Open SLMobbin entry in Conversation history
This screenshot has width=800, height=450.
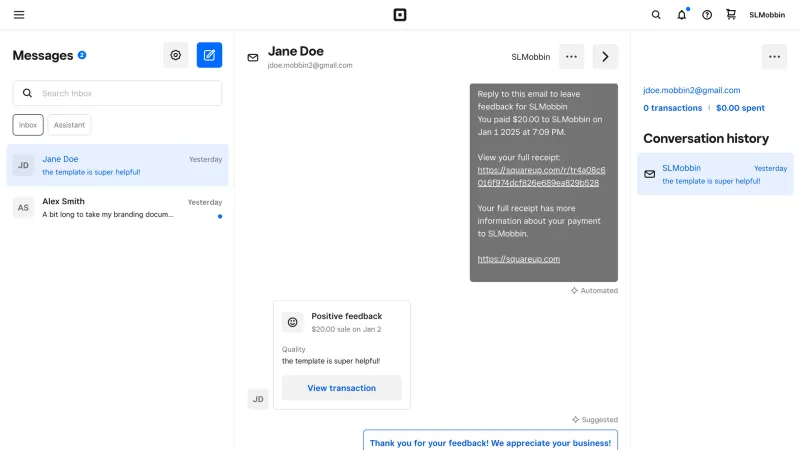(x=715, y=174)
